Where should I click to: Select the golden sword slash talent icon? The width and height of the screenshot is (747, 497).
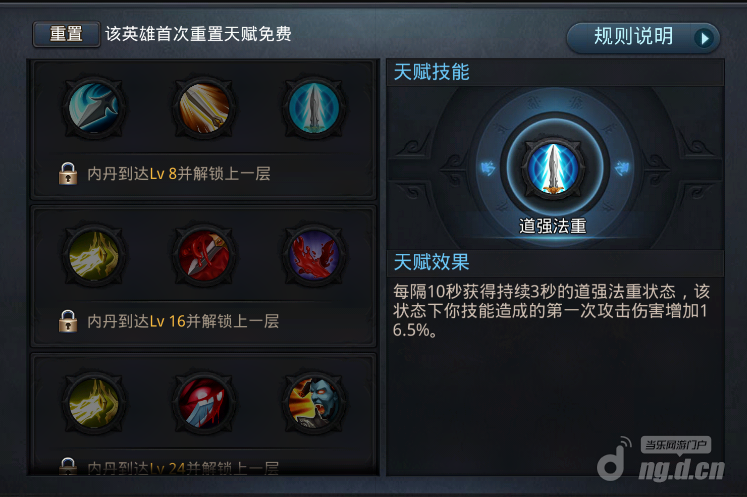204,108
